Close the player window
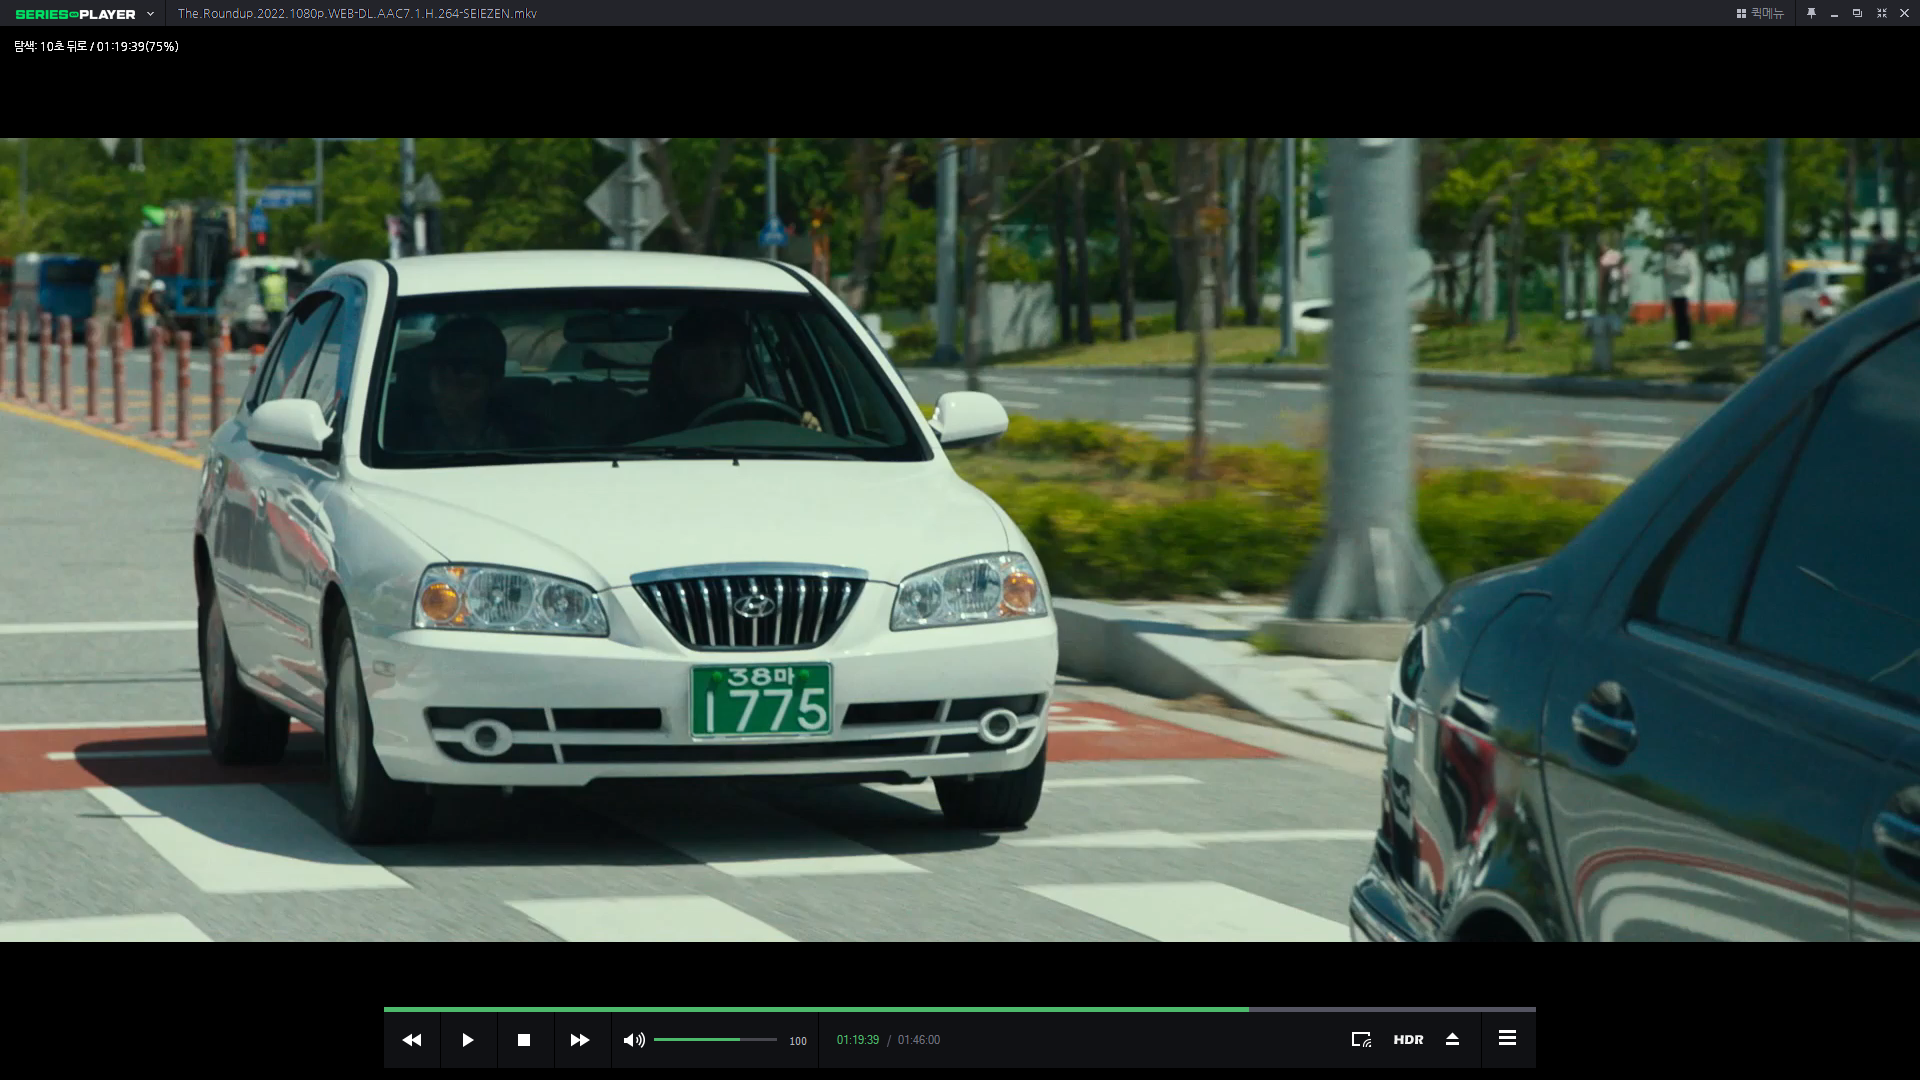This screenshot has height=1080, width=1920. tap(1904, 13)
